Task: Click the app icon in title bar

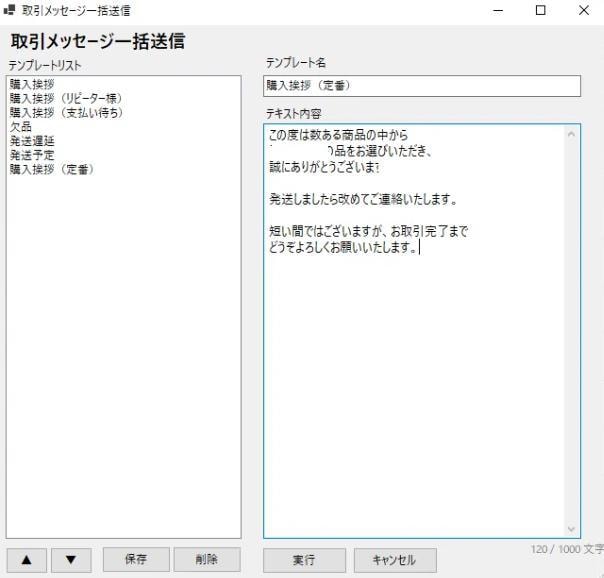Action: [9, 10]
